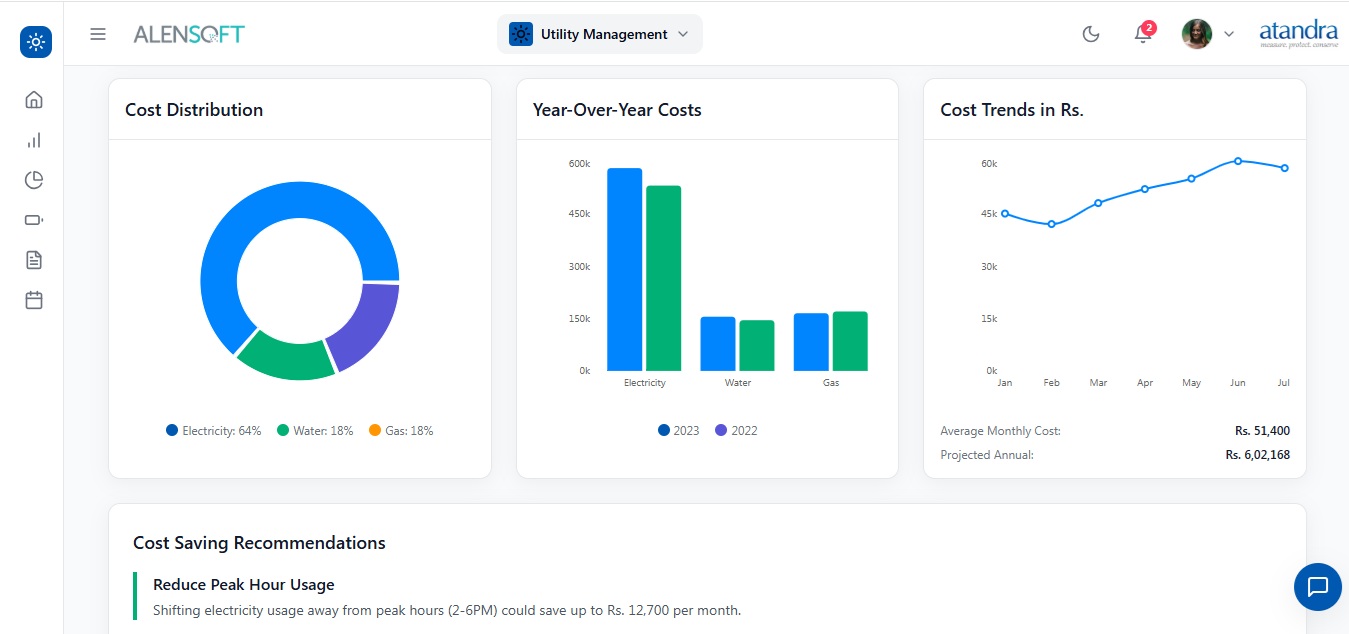Click the Gas legend orange swatch
This screenshot has height=634, width=1349.
tap(375, 431)
